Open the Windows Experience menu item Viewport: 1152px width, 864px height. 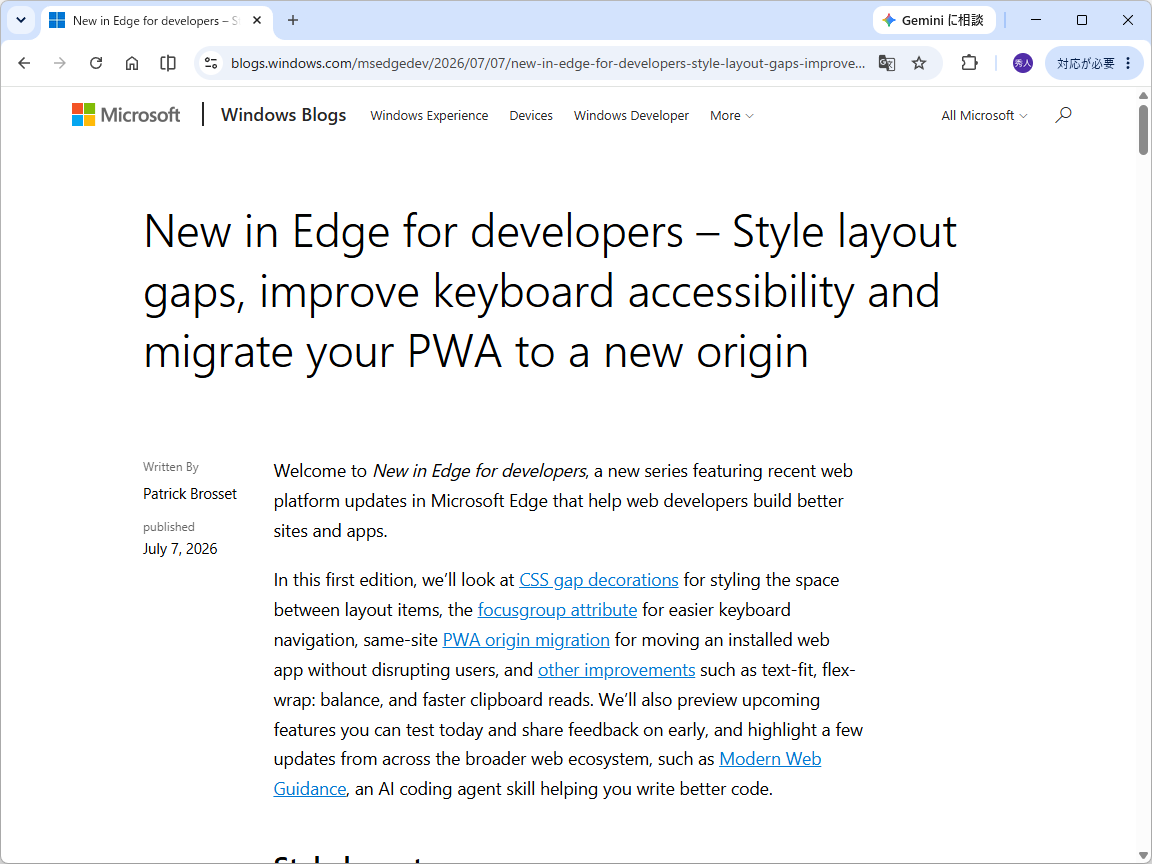click(x=429, y=115)
